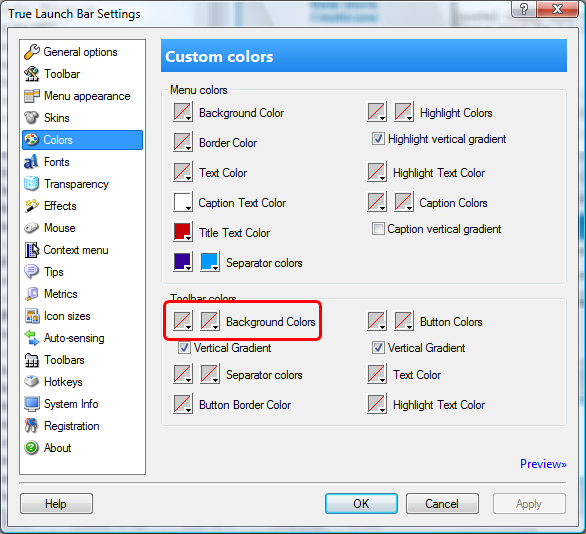Click the Transparency icon
Viewport: 586px width, 534px height.
31,184
